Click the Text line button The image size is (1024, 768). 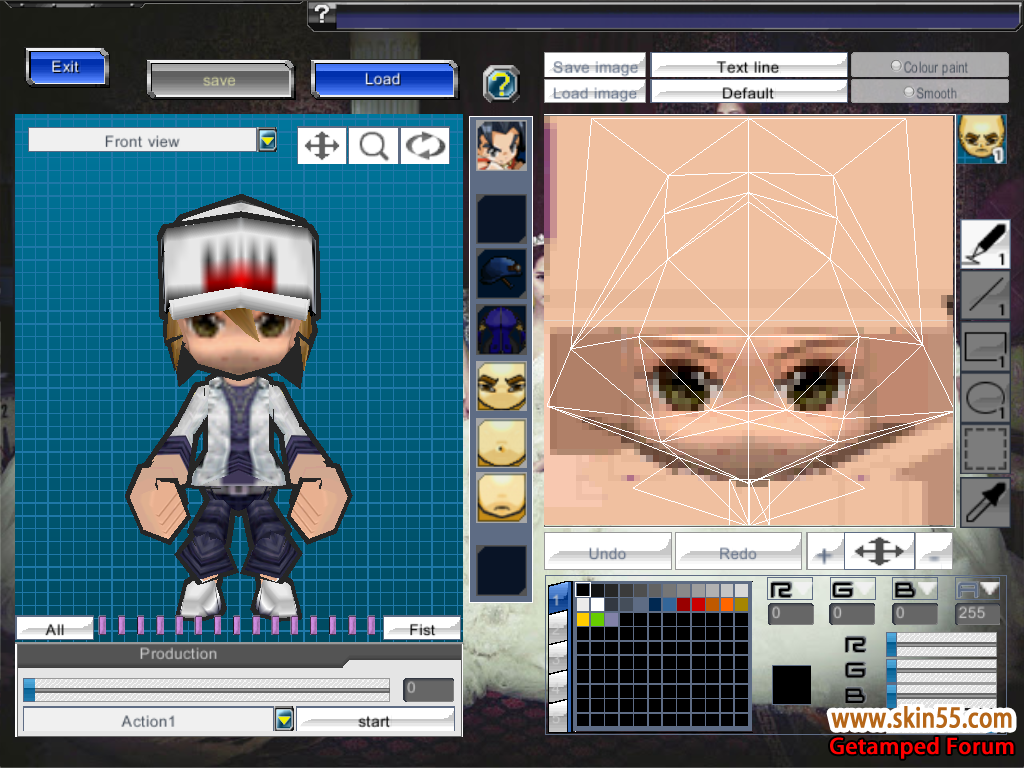[749, 66]
